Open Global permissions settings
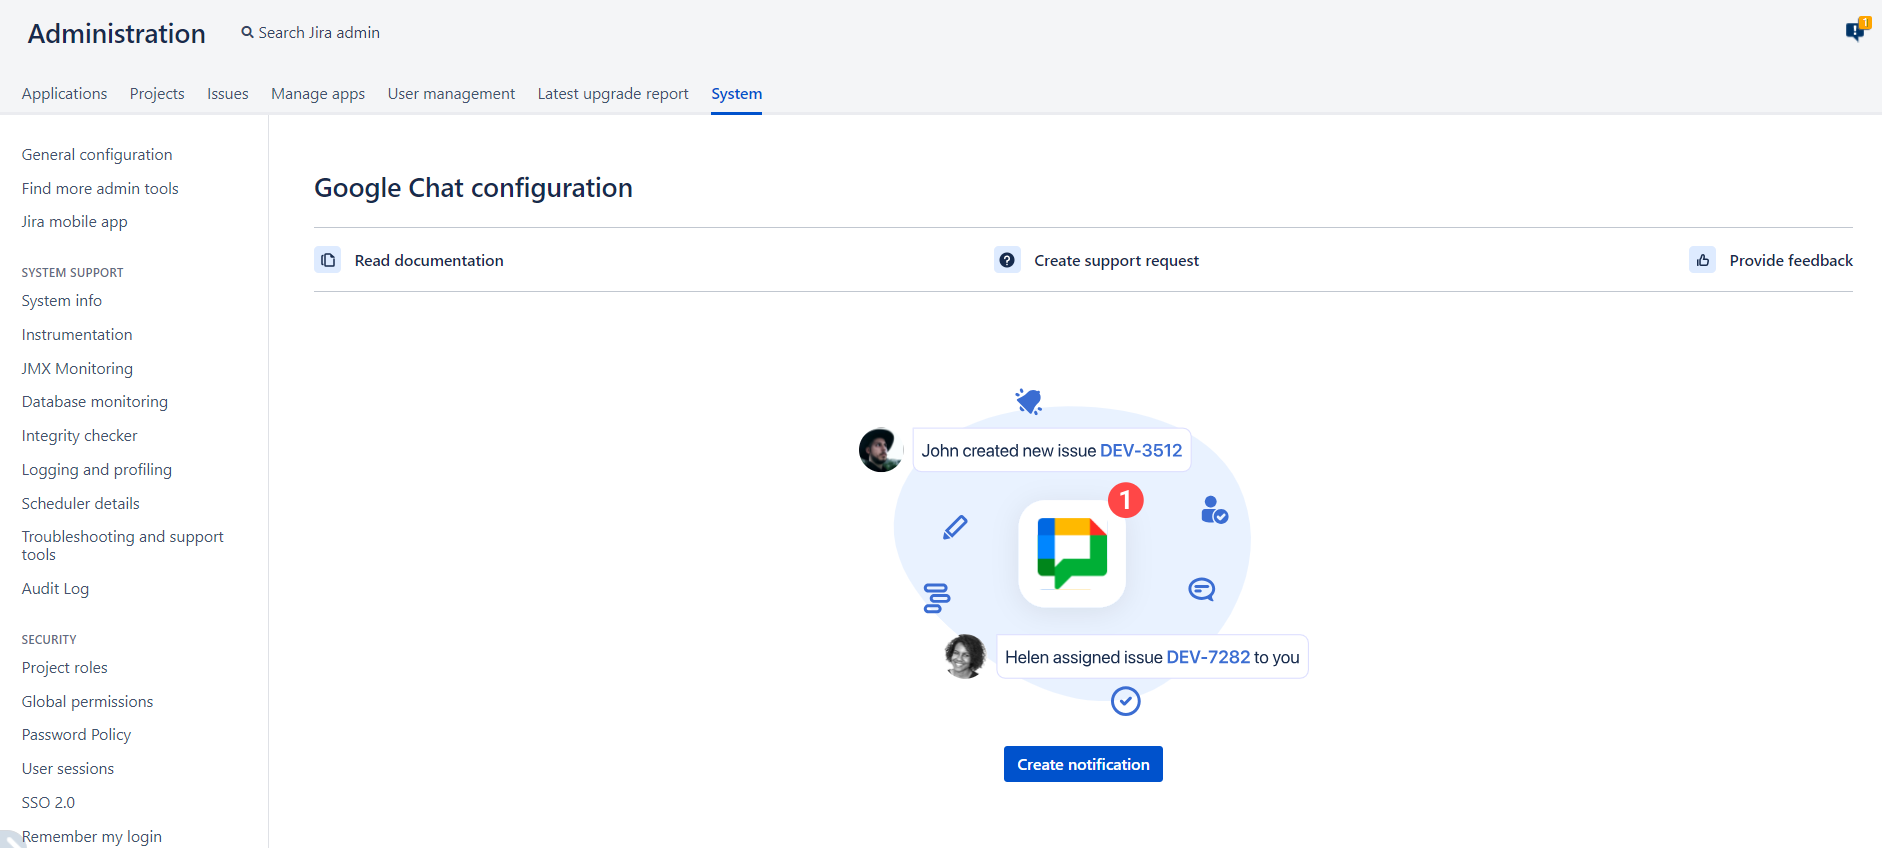The width and height of the screenshot is (1882, 848). click(x=88, y=702)
